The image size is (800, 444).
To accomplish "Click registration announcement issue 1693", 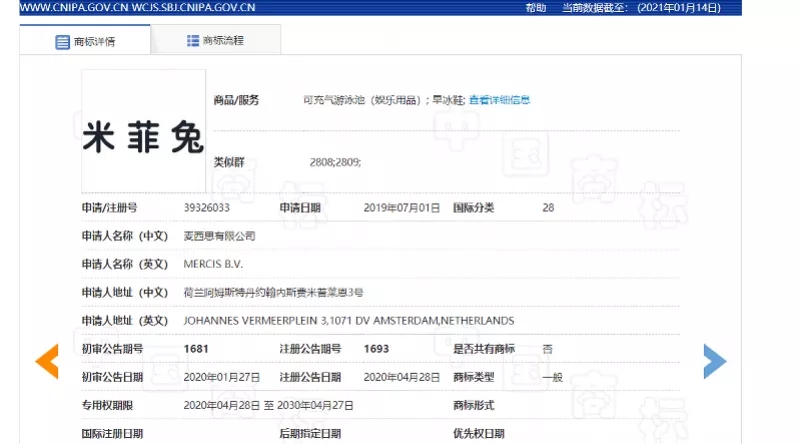I will [376, 349].
